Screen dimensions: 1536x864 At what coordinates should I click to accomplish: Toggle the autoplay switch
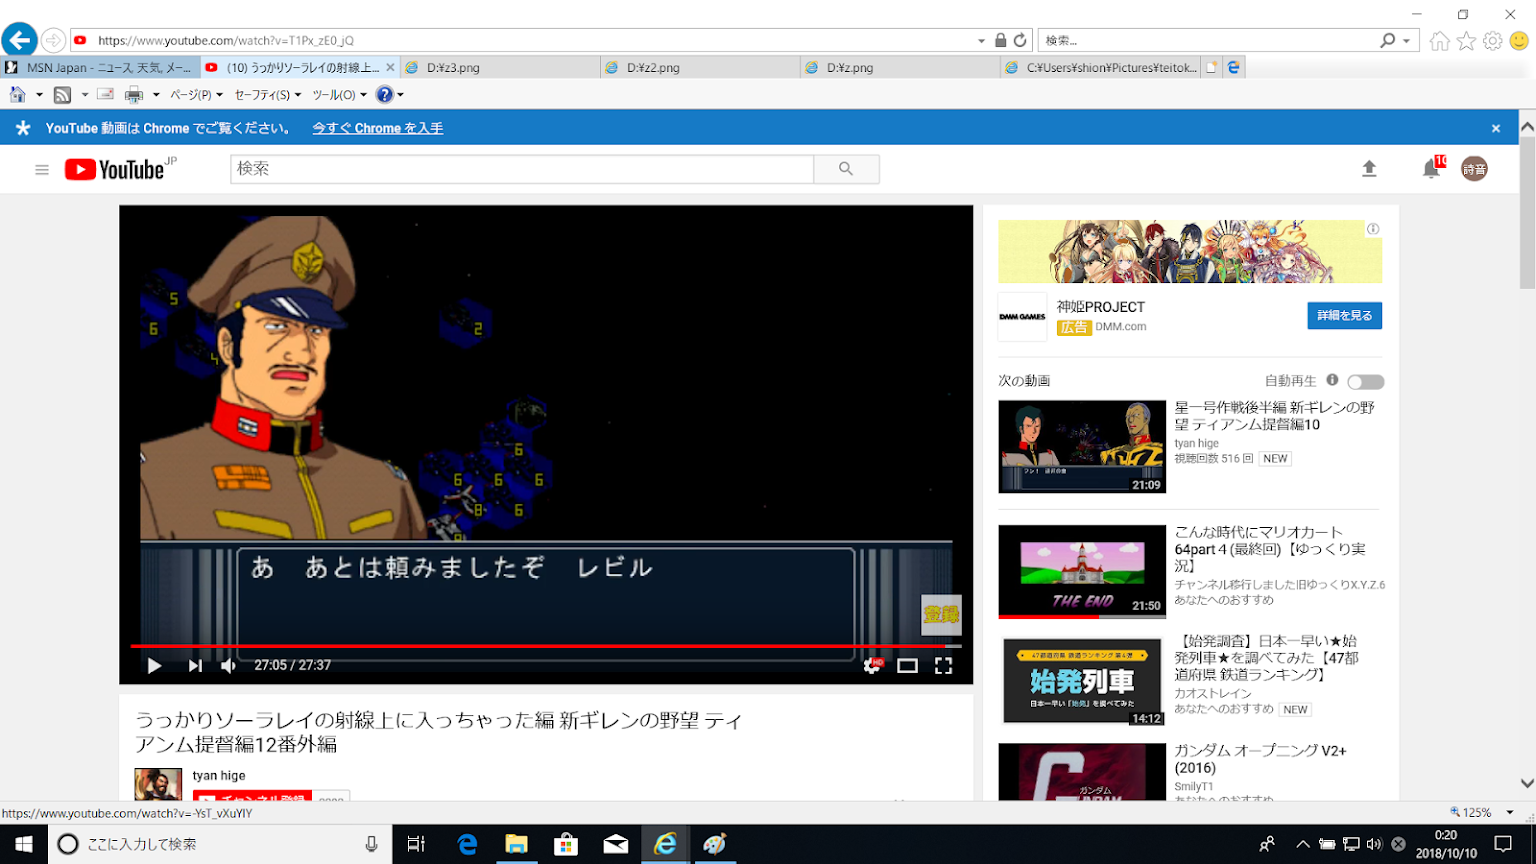(x=1365, y=382)
